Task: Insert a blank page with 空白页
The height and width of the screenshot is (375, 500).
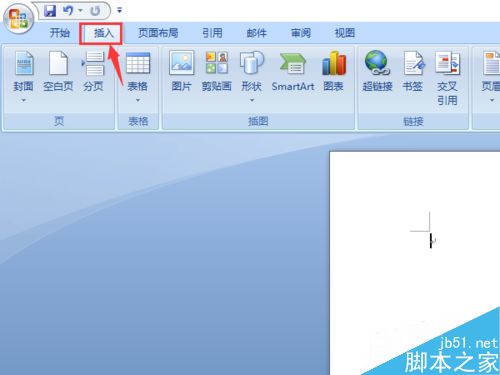Action: [x=58, y=72]
